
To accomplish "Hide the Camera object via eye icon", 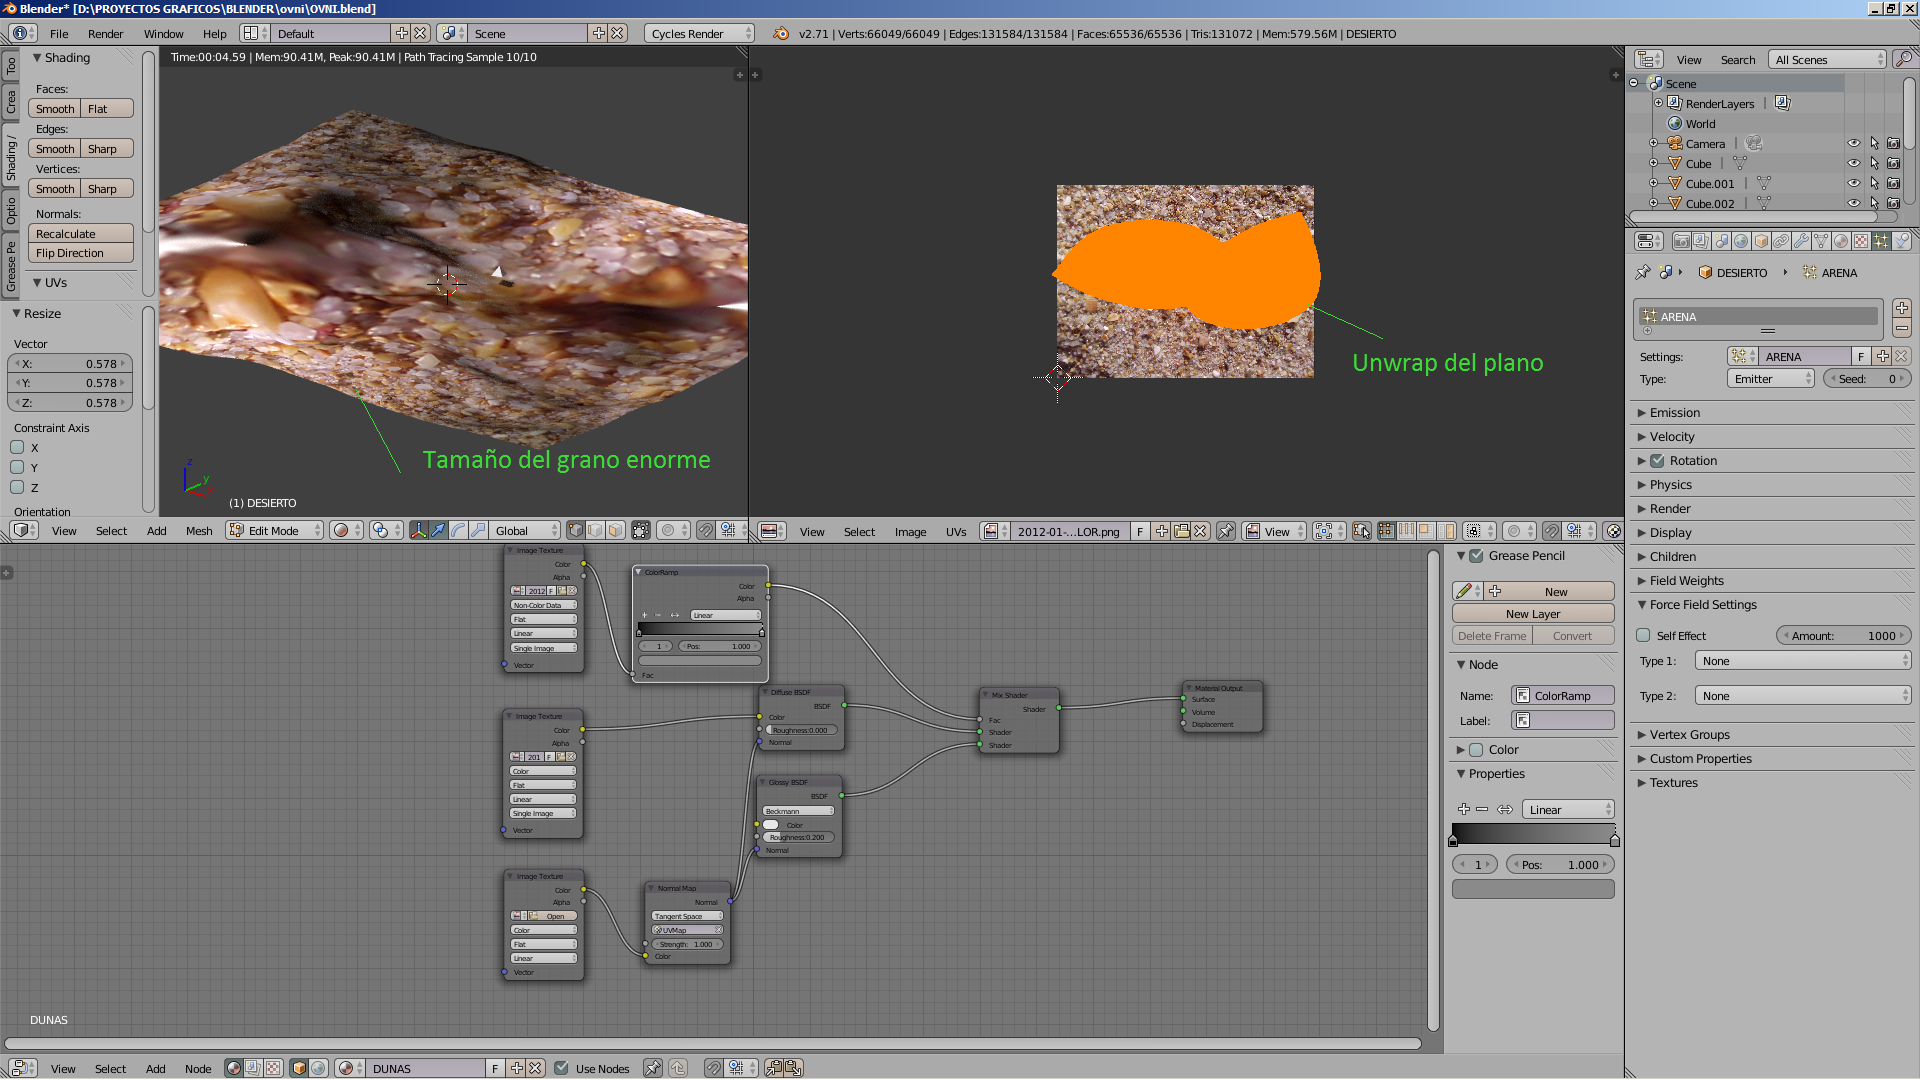I will 1853,144.
